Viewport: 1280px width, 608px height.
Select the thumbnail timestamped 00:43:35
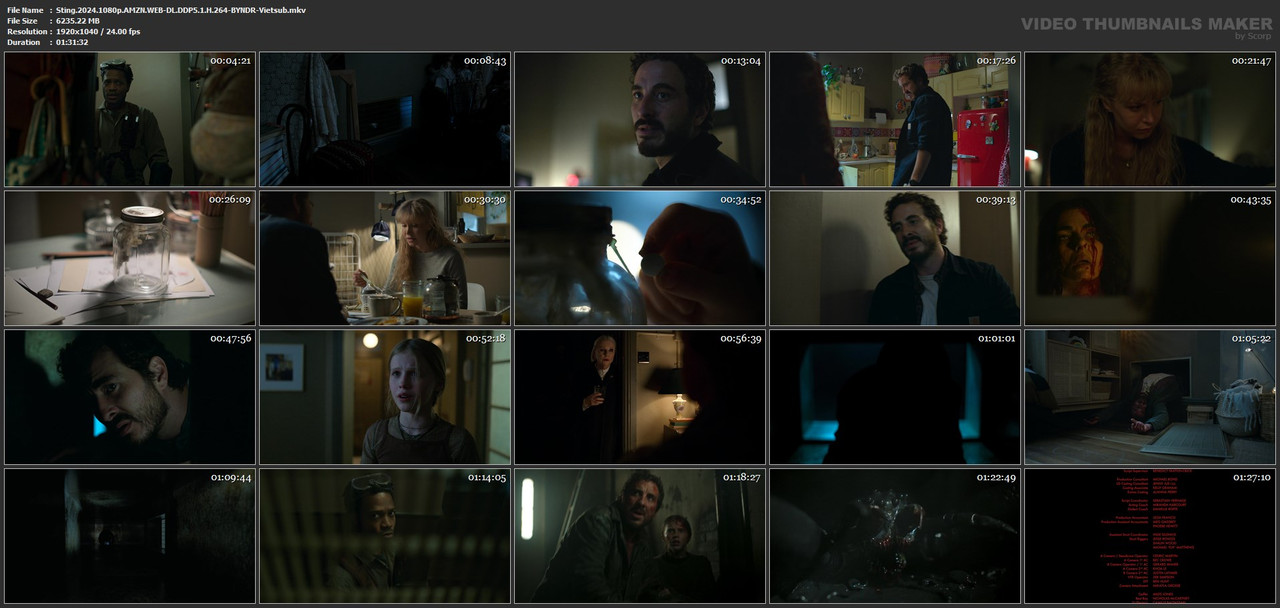click(1150, 259)
